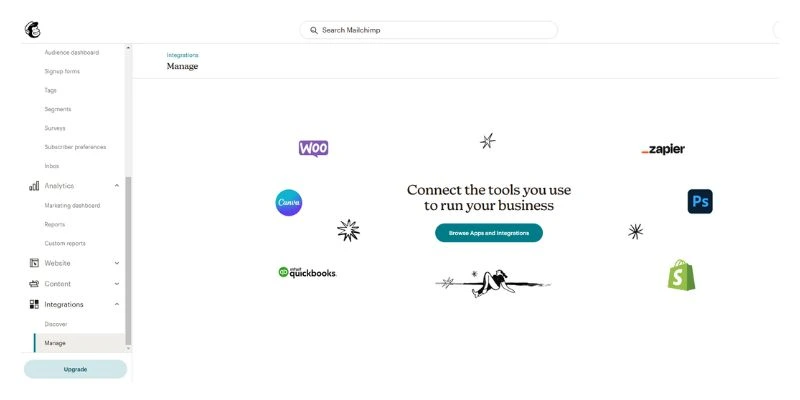This screenshot has width=800, height=400.
Task: Click the Search Mailchimp field
Action: click(428, 30)
